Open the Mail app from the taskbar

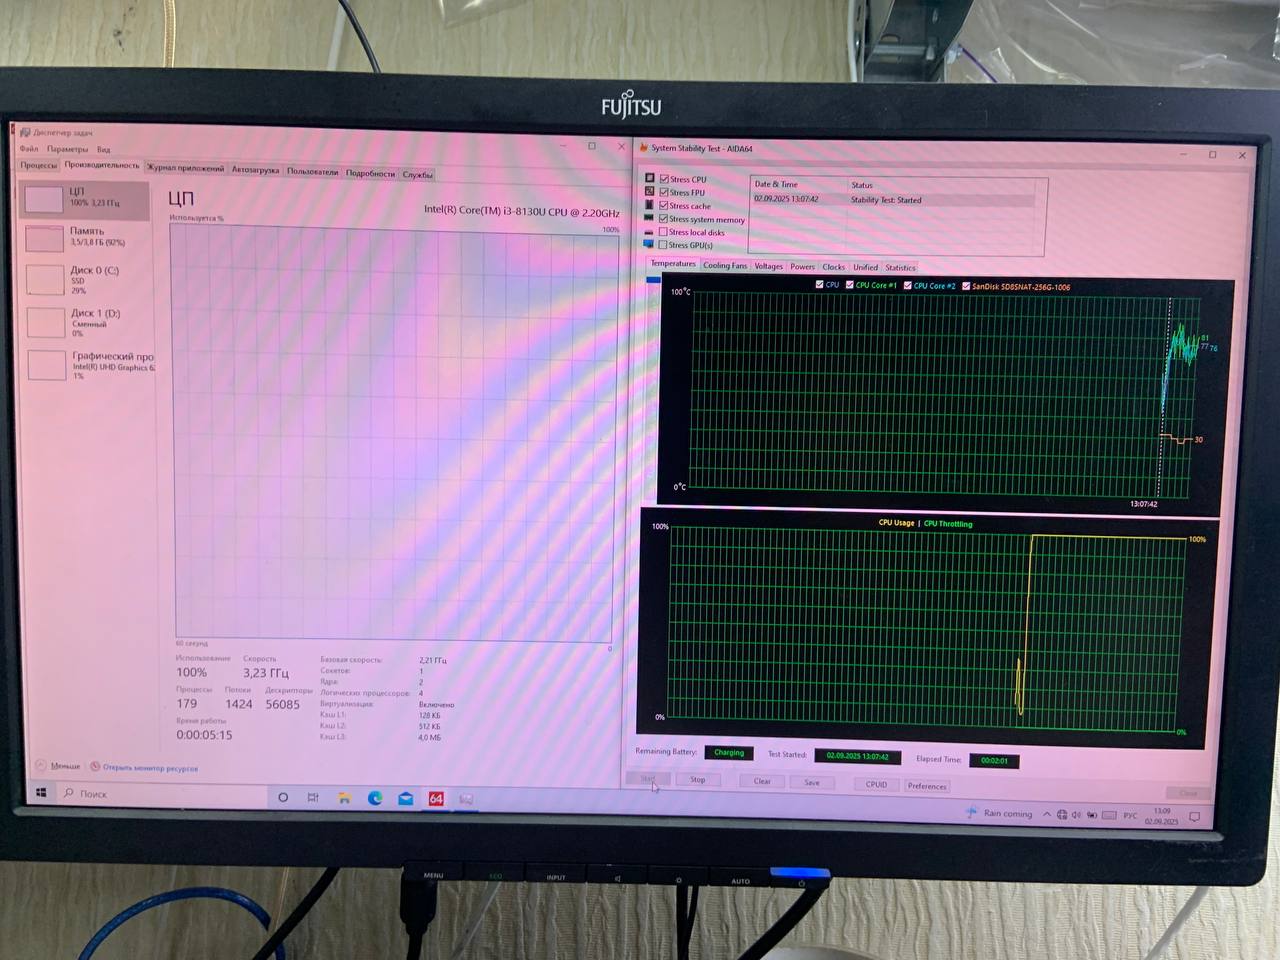[x=406, y=798]
